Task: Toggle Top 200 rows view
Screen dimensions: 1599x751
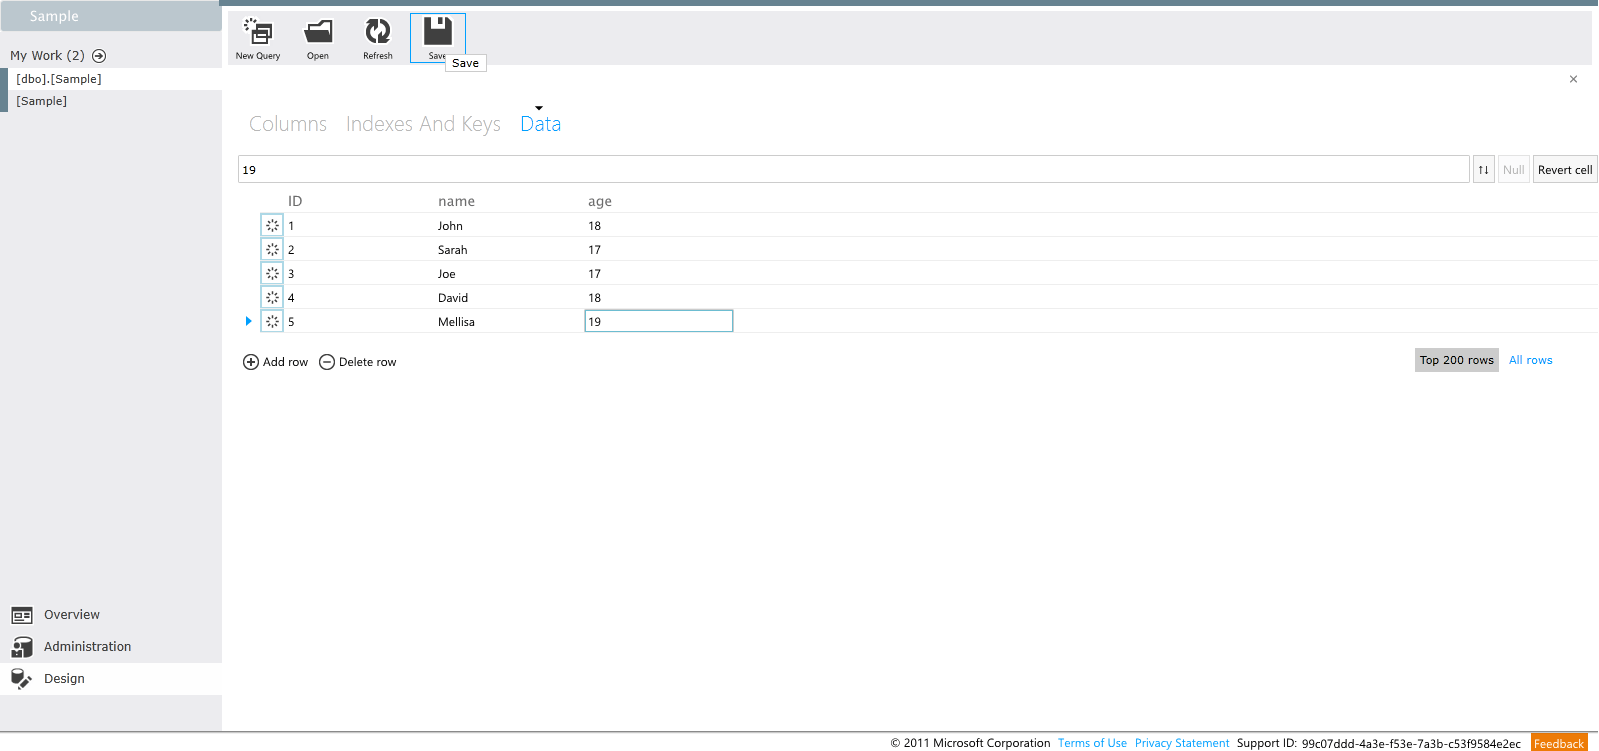Action: [x=1456, y=360]
